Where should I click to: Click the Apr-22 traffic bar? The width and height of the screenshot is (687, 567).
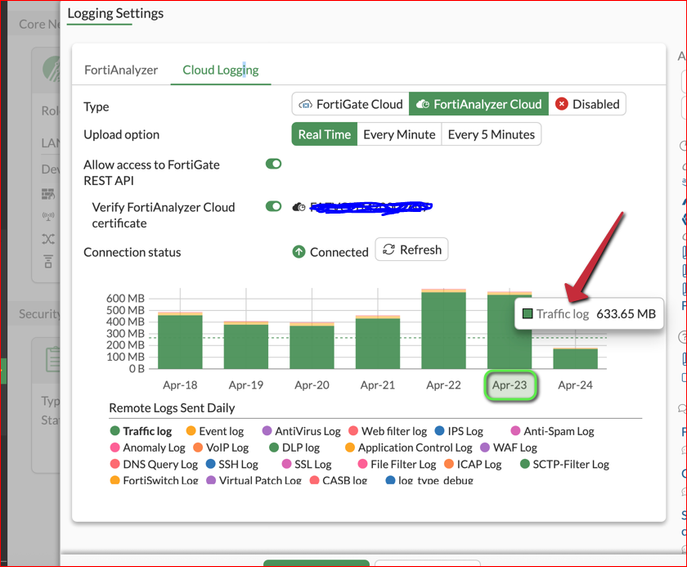(x=443, y=330)
